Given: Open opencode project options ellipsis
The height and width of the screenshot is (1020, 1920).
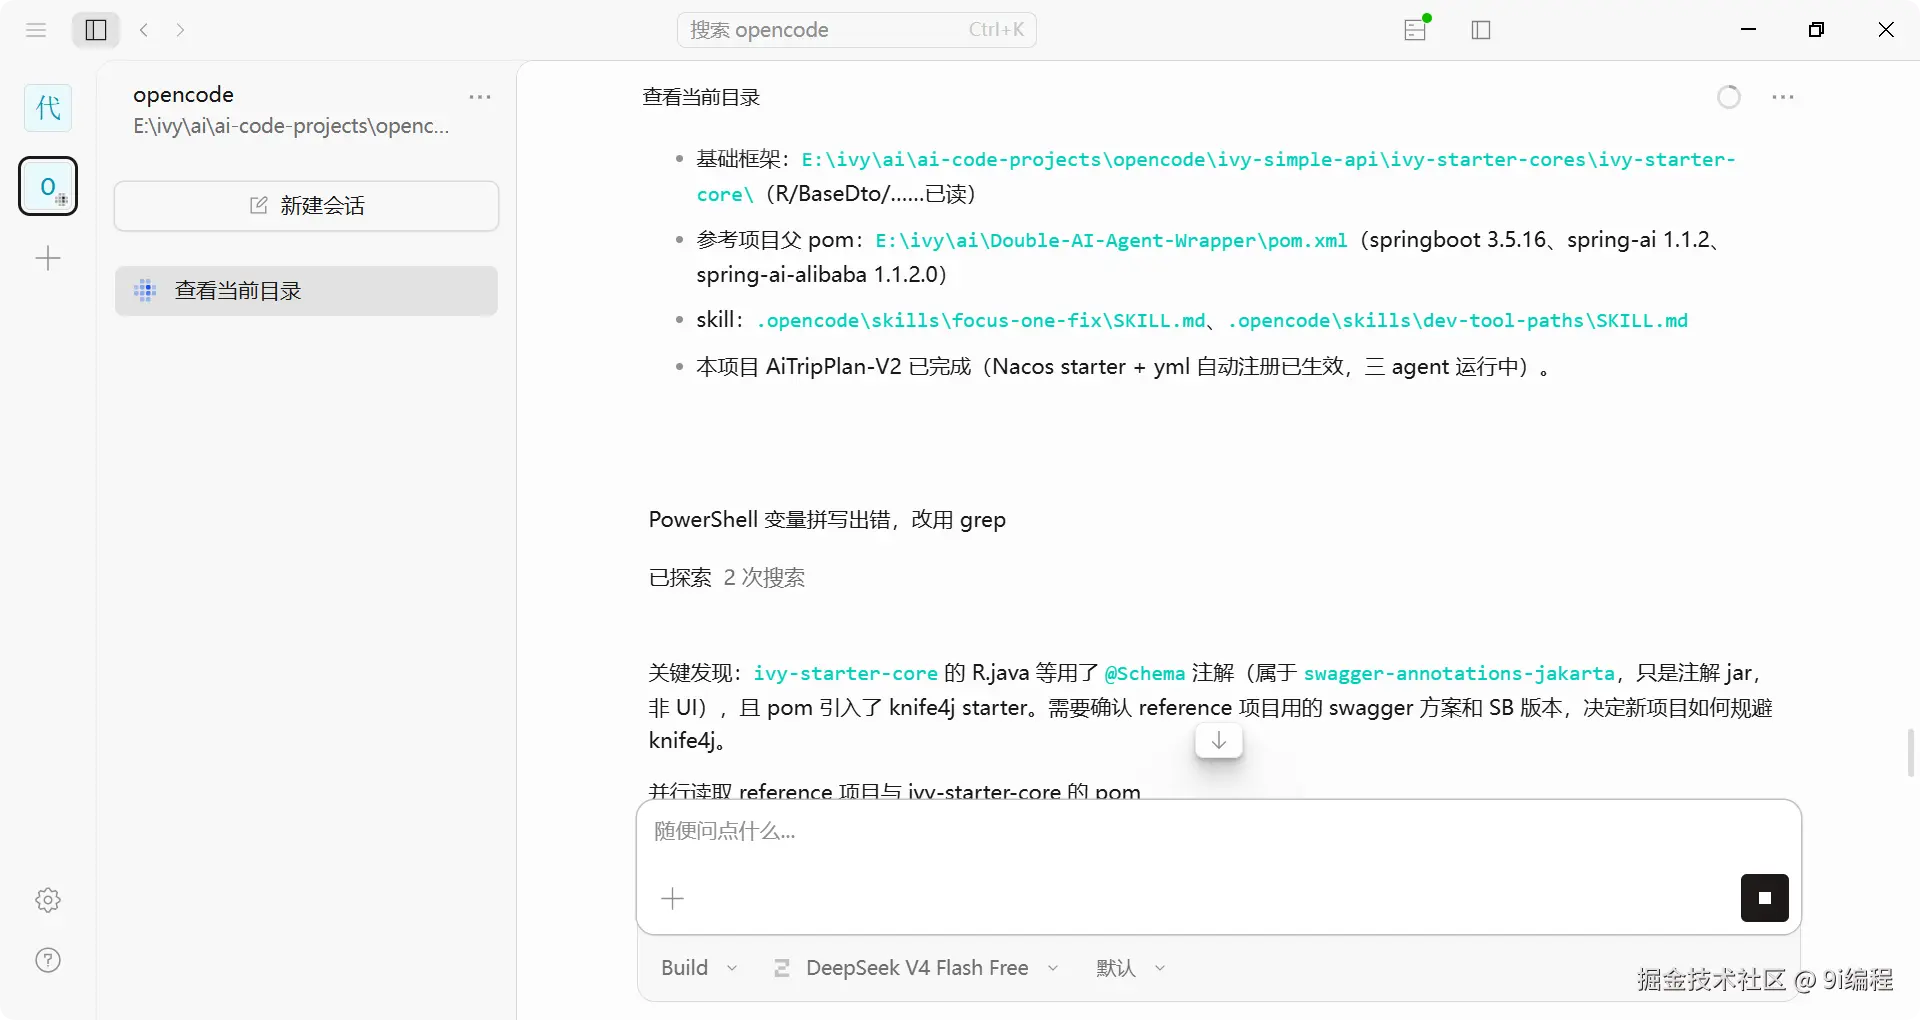Looking at the screenshot, I should [480, 97].
